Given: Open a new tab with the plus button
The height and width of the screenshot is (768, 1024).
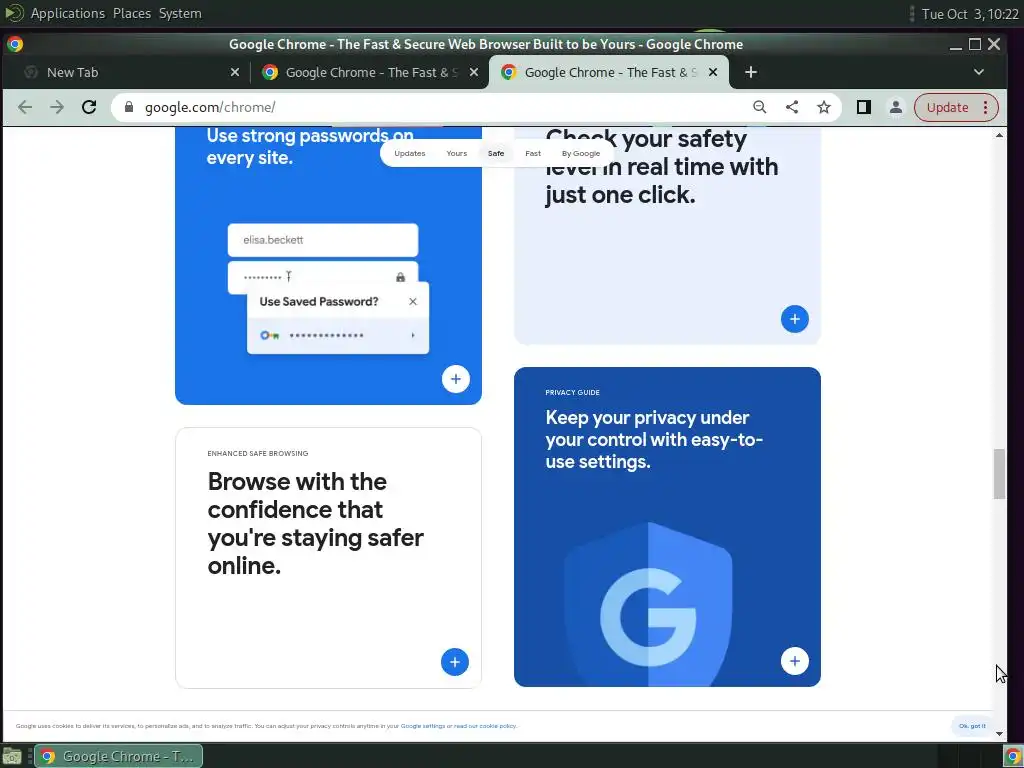Looking at the screenshot, I should coord(751,72).
